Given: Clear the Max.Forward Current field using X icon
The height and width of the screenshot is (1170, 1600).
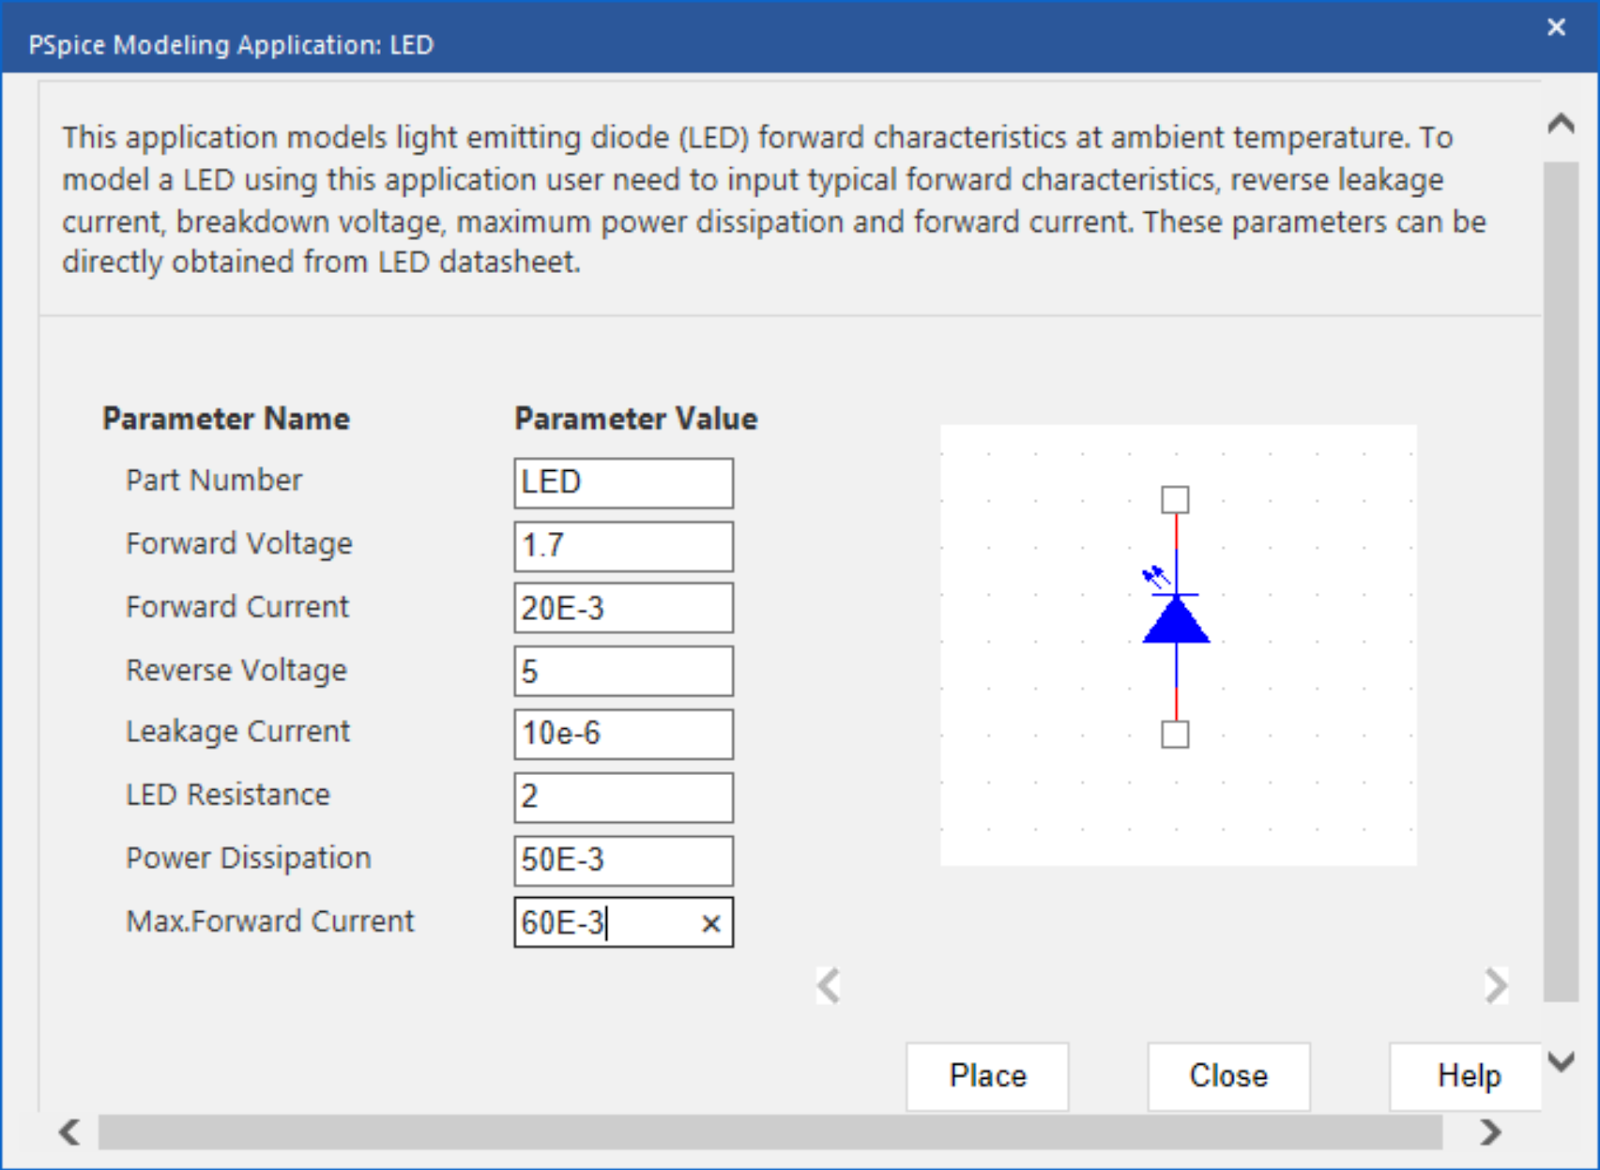Looking at the screenshot, I should (711, 924).
